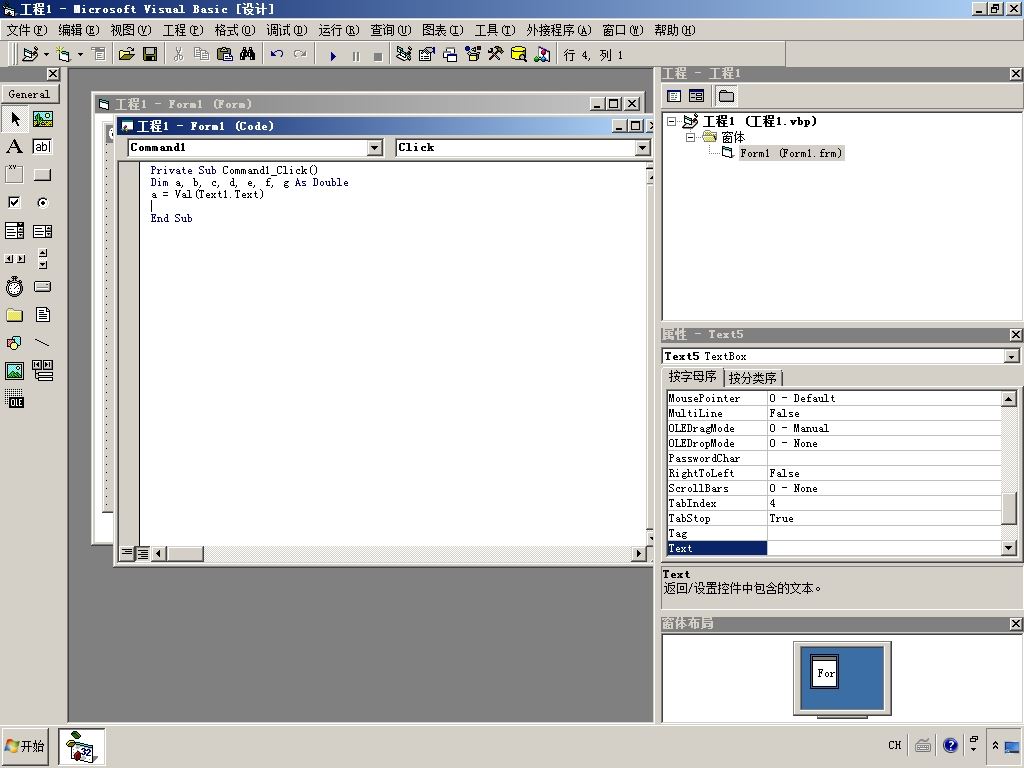This screenshot has height=768, width=1024.
Task: Select the Timer tool
Action: click(x=14, y=287)
